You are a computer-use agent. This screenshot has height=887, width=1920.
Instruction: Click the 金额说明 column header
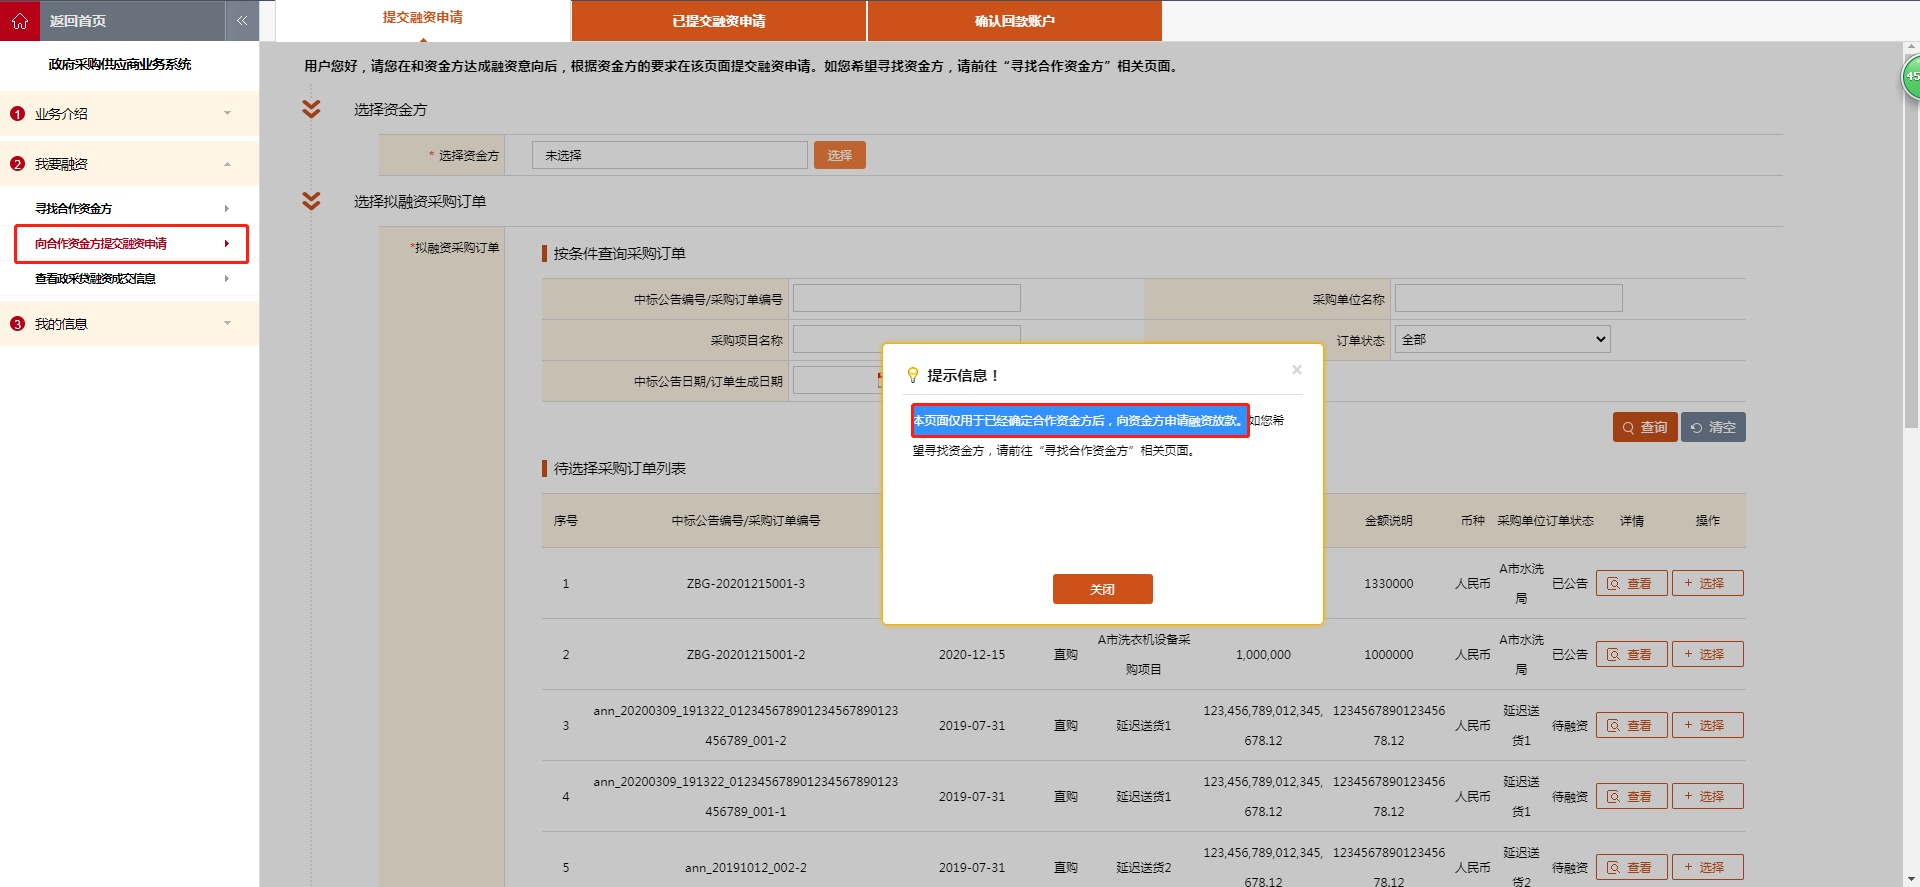[x=1389, y=520]
